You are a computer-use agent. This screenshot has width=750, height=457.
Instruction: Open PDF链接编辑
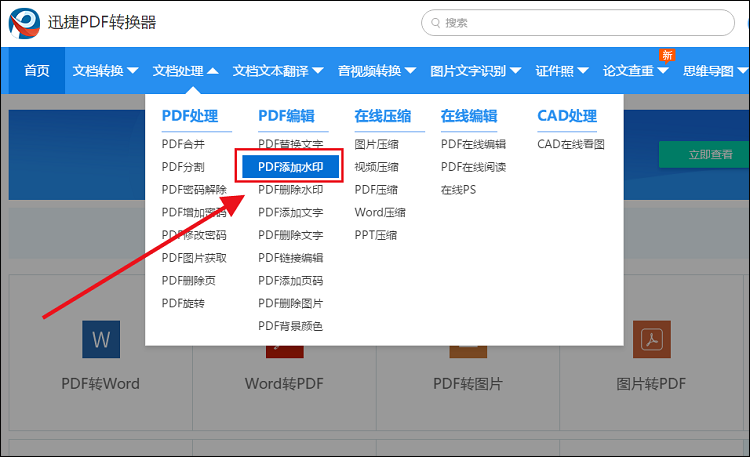pos(291,258)
